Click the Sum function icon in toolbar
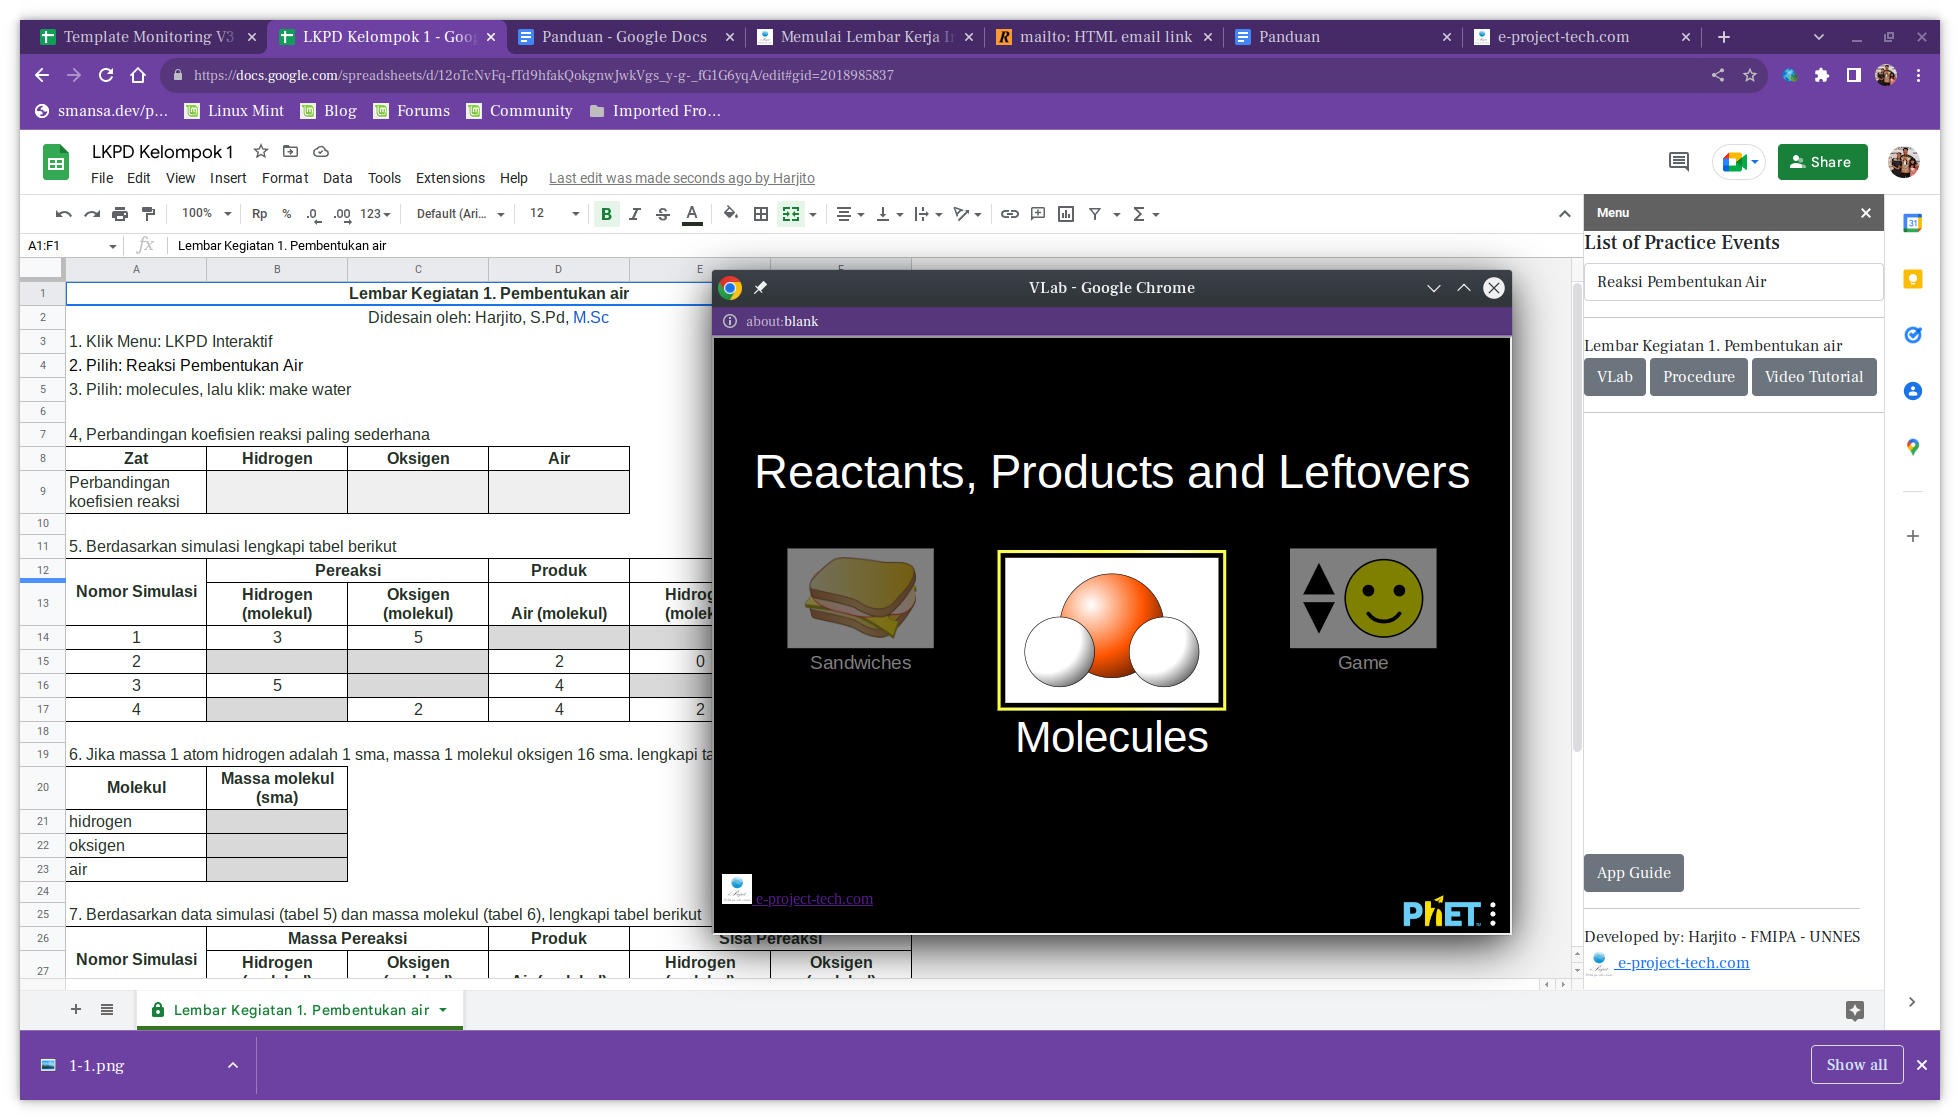Image resolution: width=1960 pixels, height=1120 pixels. click(x=1140, y=214)
